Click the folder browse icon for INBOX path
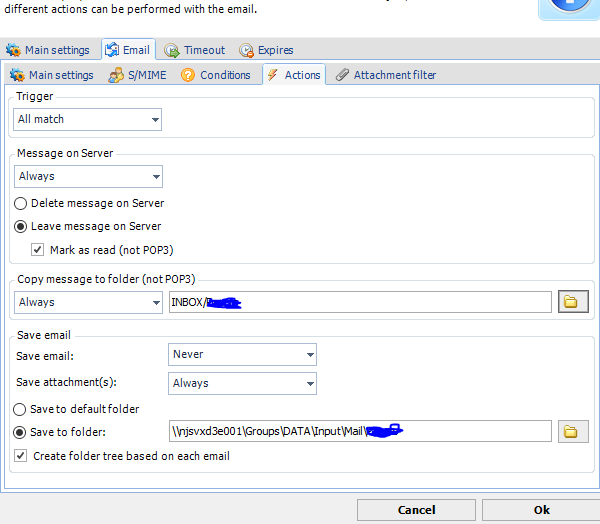 tap(572, 302)
